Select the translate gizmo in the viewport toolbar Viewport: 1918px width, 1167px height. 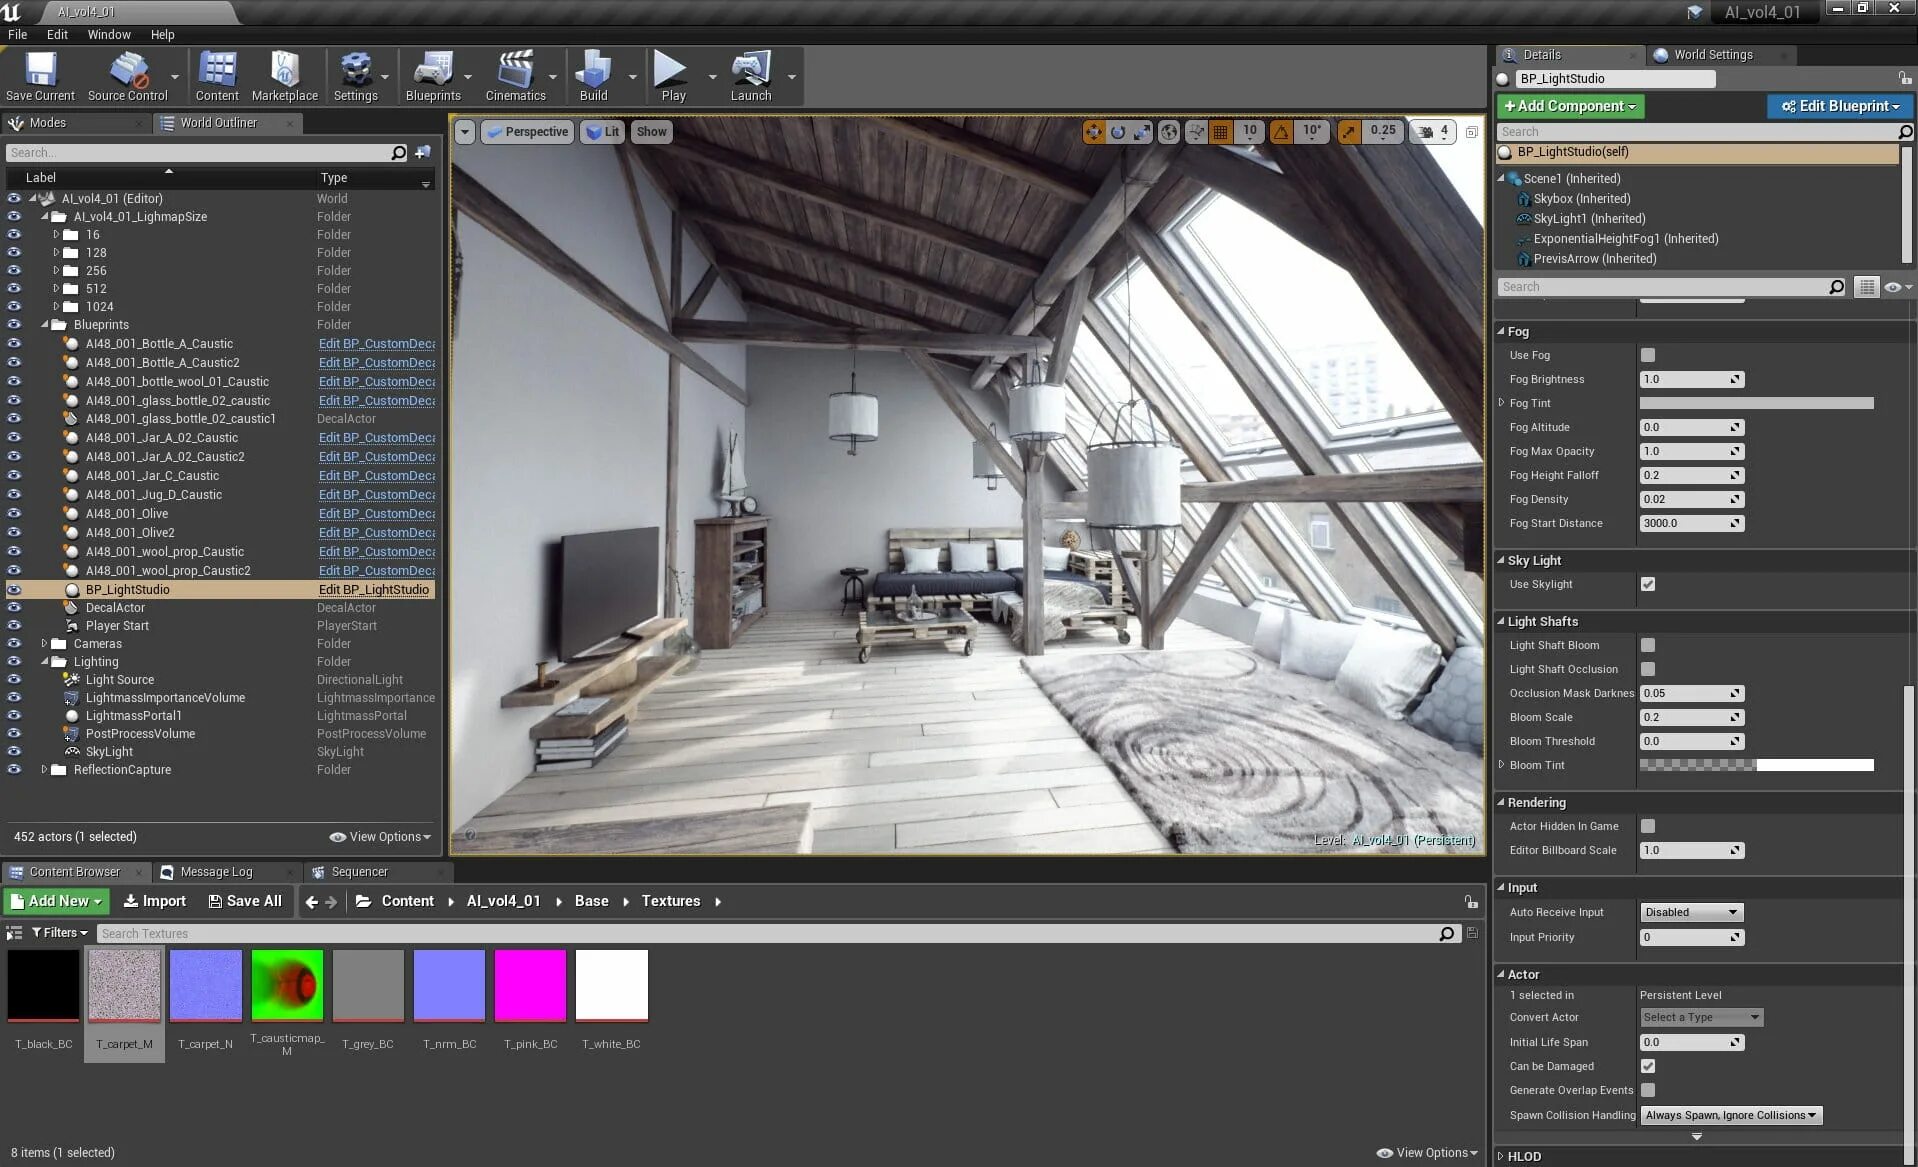click(x=1092, y=131)
